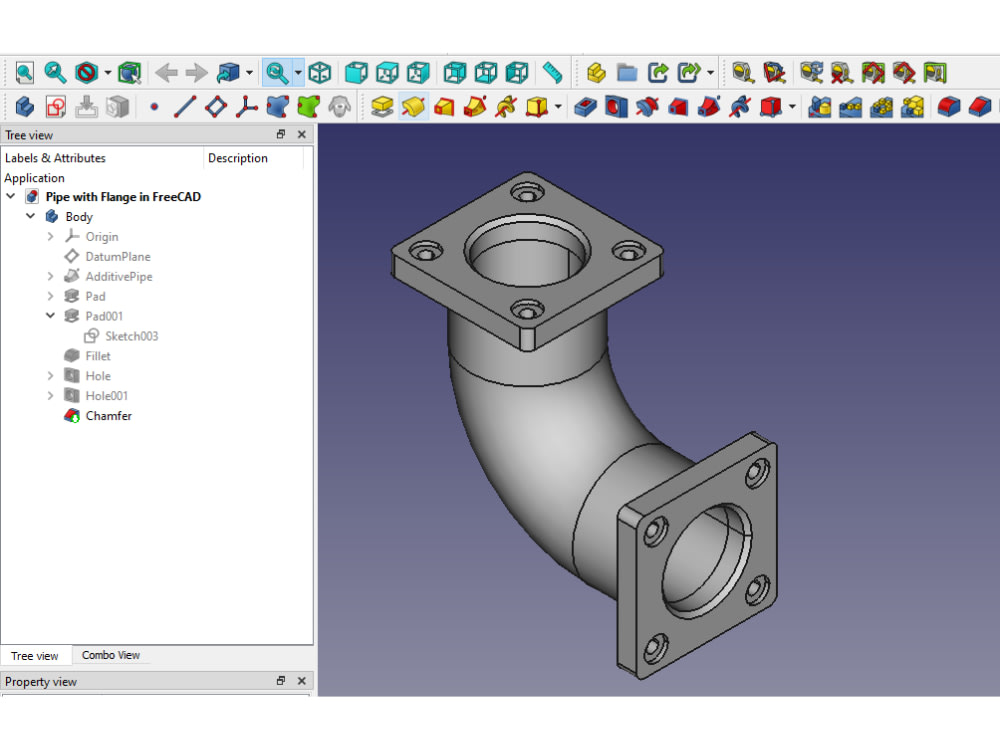Open the Pocket tool
The image size is (1000, 750).
click(585, 105)
